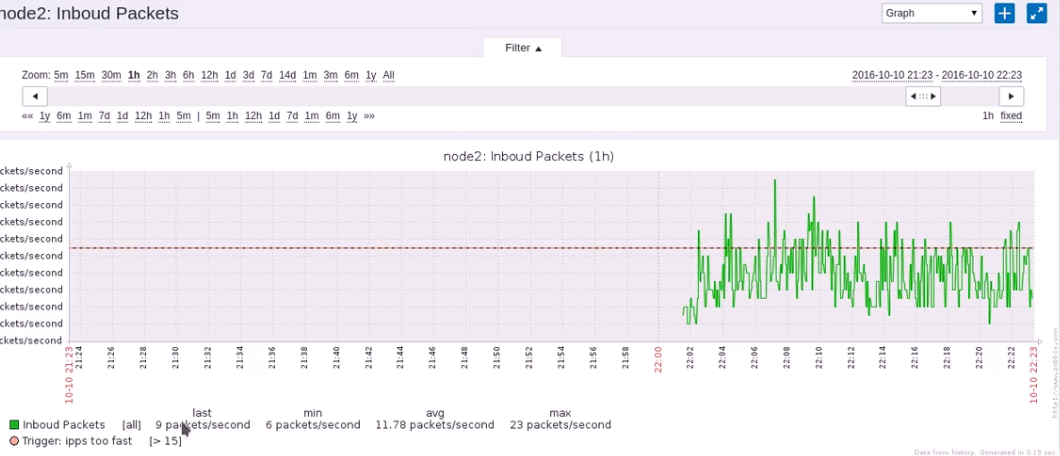Viewport: 1060px width, 456px height.
Task: Add graph to favourites with plus icon
Action: click(x=1004, y=13)
